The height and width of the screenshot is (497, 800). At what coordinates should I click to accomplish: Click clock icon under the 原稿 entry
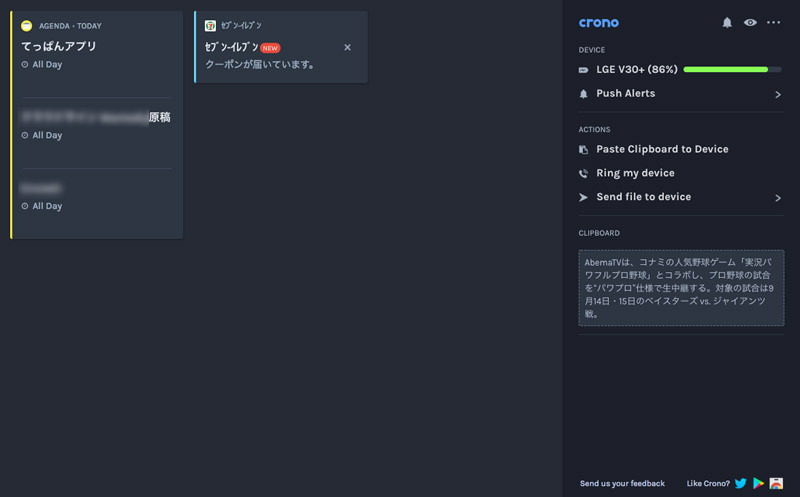click(x=24, y=135)
